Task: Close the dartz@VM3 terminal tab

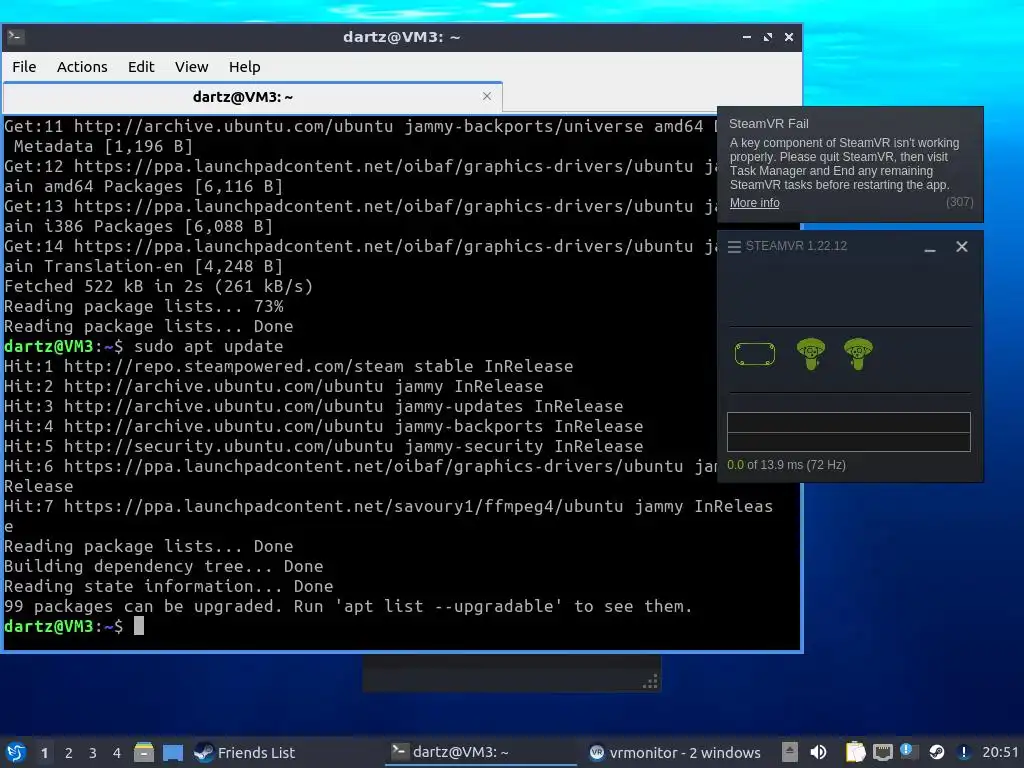Action: coord(487,96)
